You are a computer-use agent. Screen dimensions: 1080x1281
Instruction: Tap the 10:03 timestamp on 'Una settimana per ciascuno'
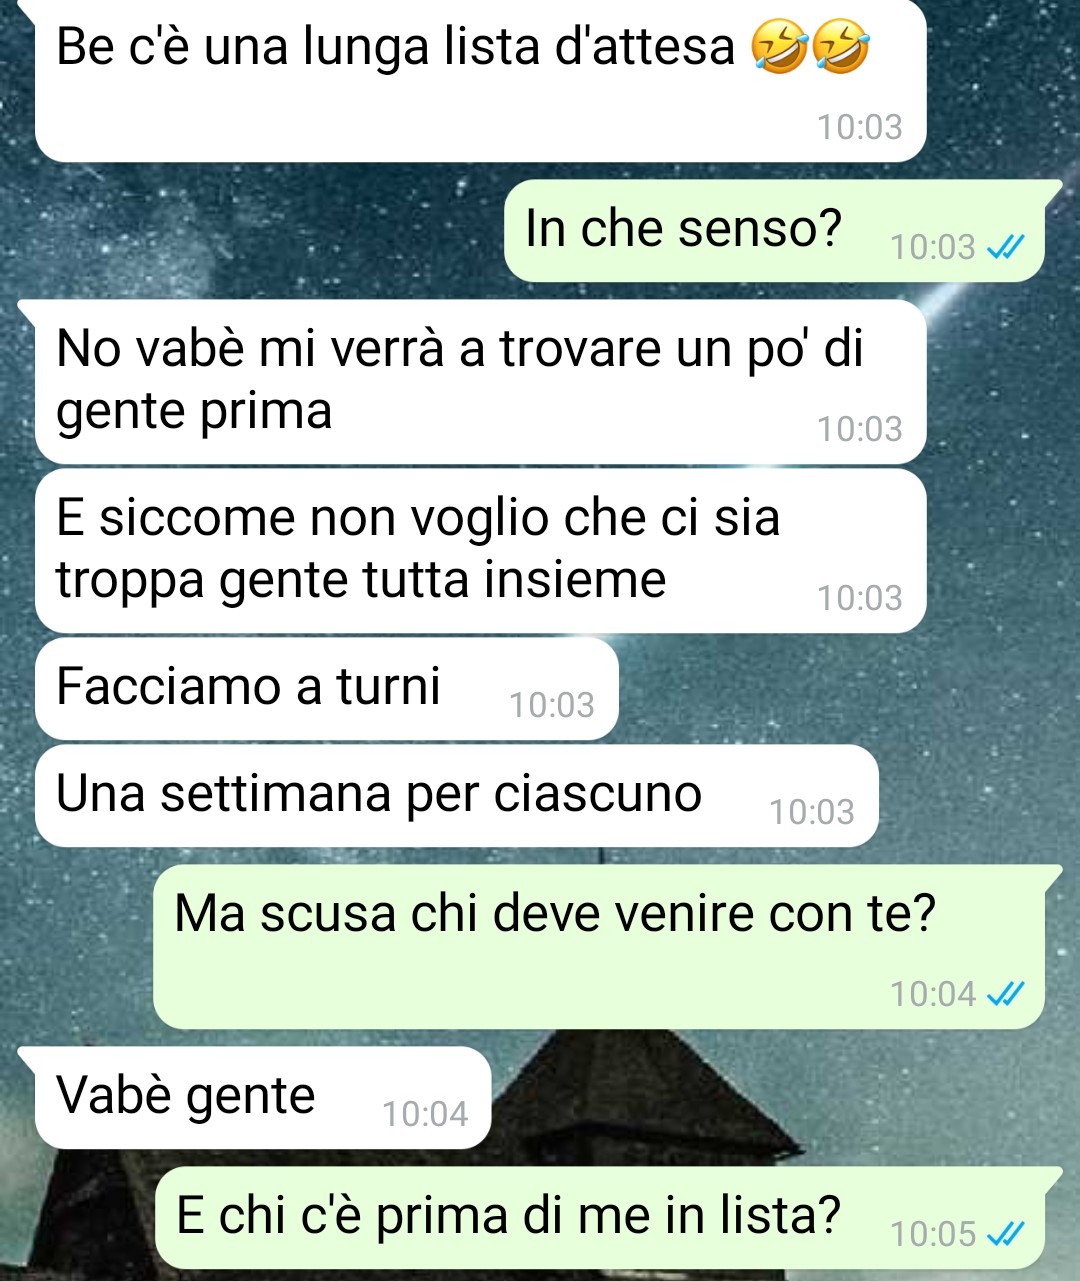point(812,812)
